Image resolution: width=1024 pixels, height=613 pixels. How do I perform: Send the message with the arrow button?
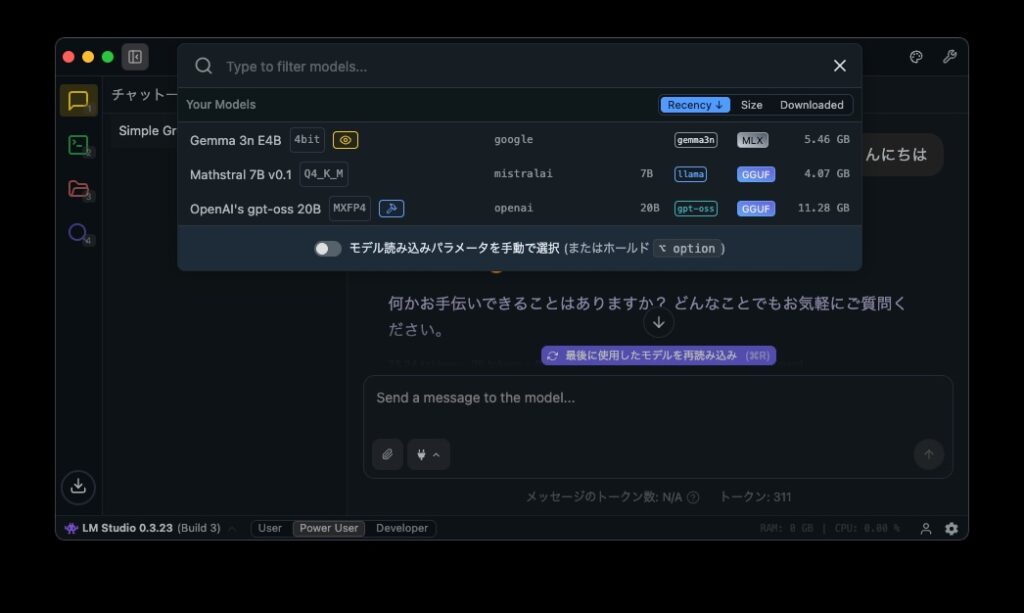[x=929, y=454]
